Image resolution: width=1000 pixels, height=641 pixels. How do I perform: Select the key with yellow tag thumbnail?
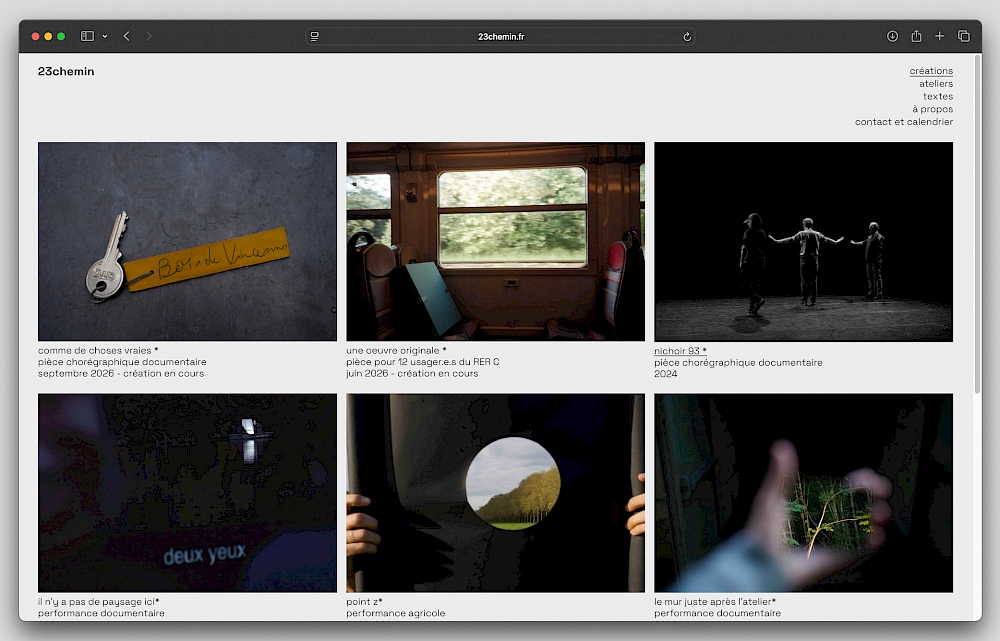[187, 241]
